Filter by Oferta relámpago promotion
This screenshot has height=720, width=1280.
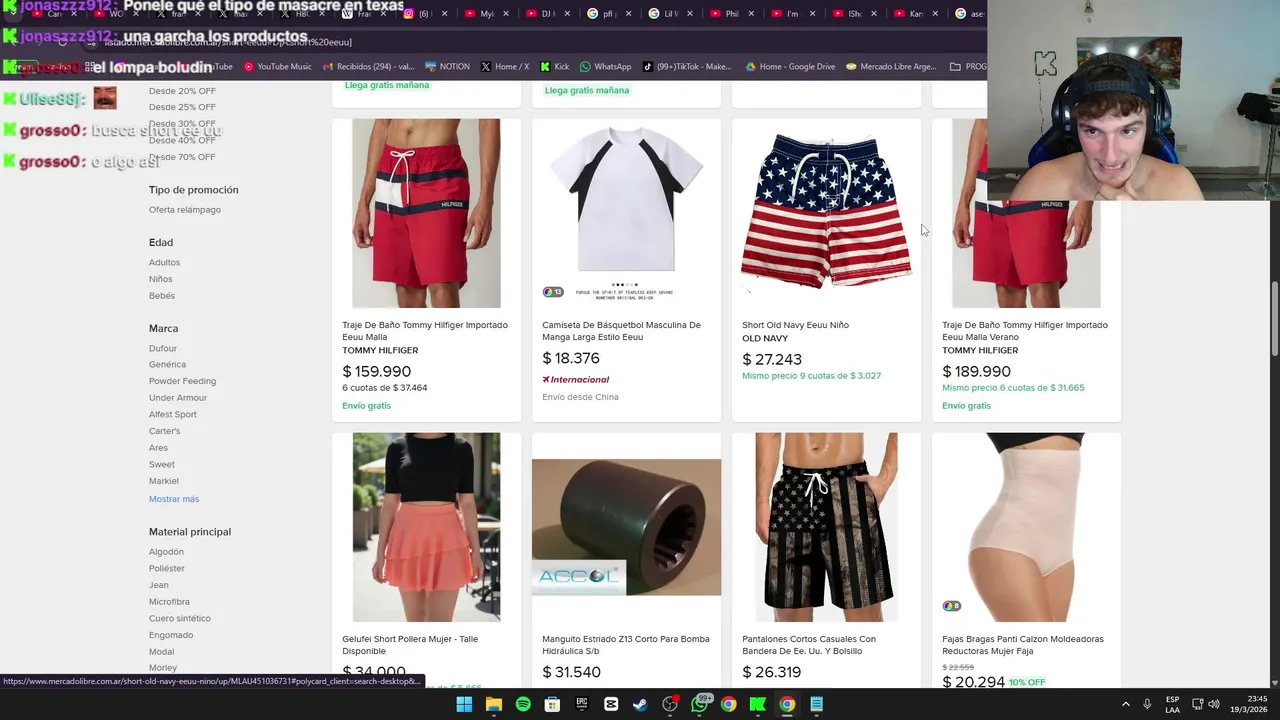[x=185, y=210]
